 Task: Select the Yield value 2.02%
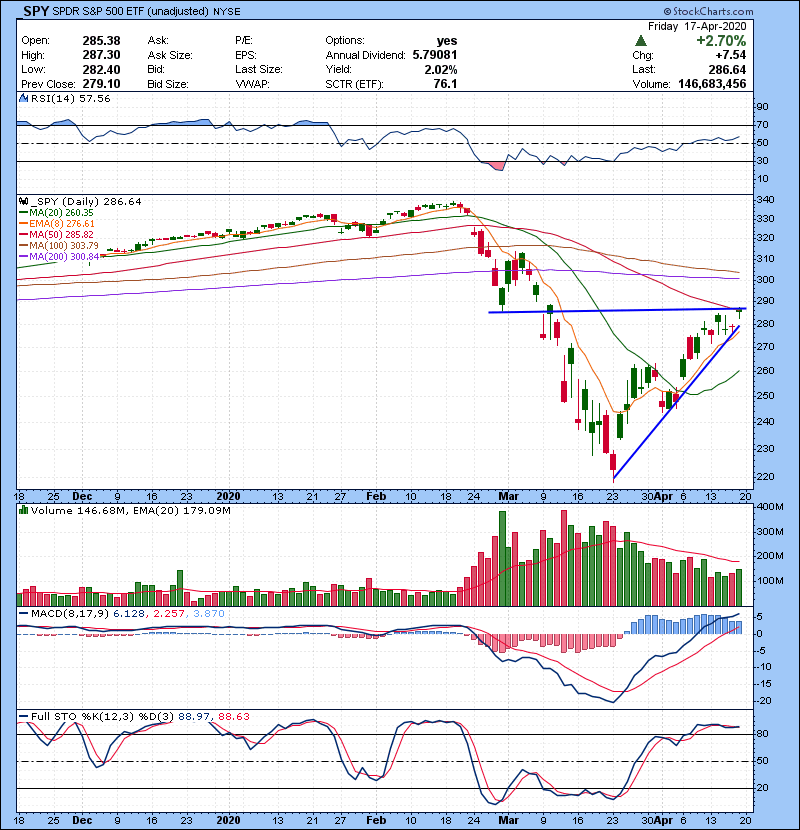click(441, 69)
